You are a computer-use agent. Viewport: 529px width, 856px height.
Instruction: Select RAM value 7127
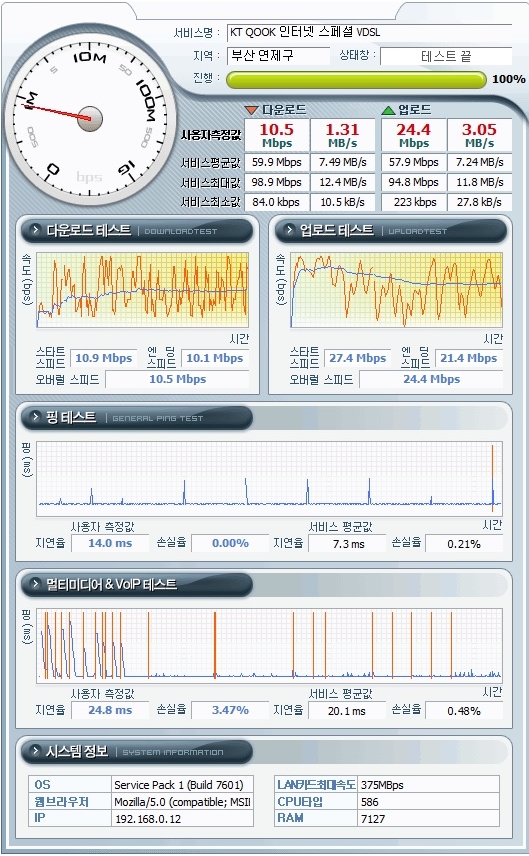pyautogui.click(x=429, y=819)
